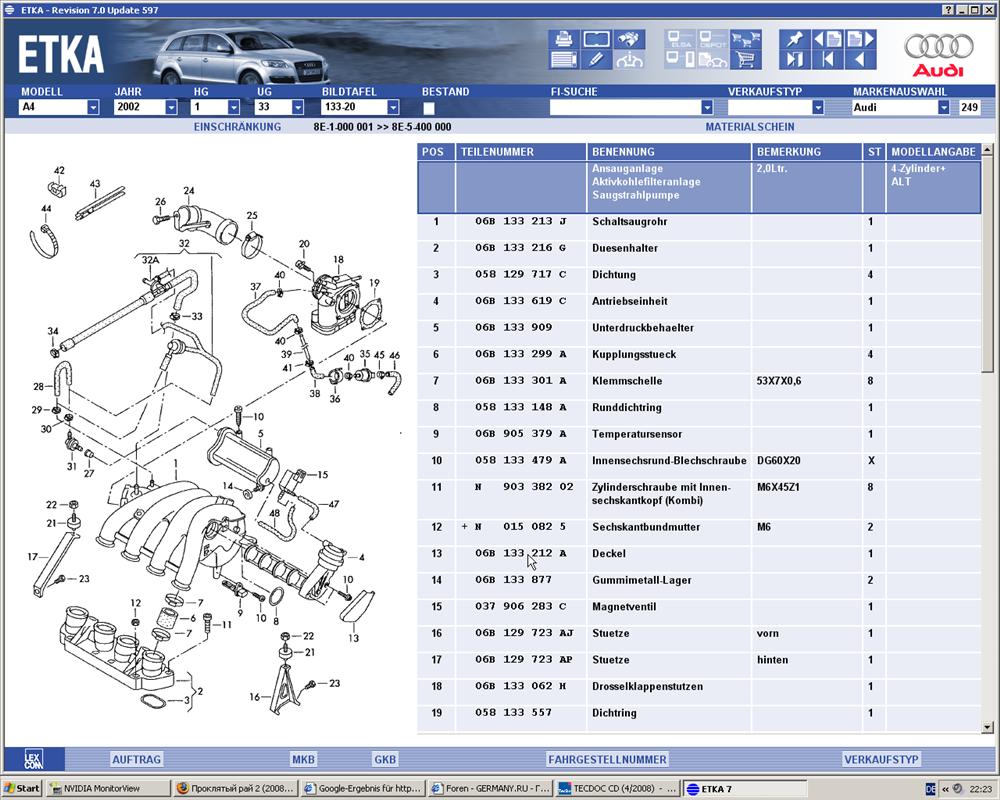Select part number 06B 133 619 C
Screen dimensions: 1000x800
pos(520,301)
